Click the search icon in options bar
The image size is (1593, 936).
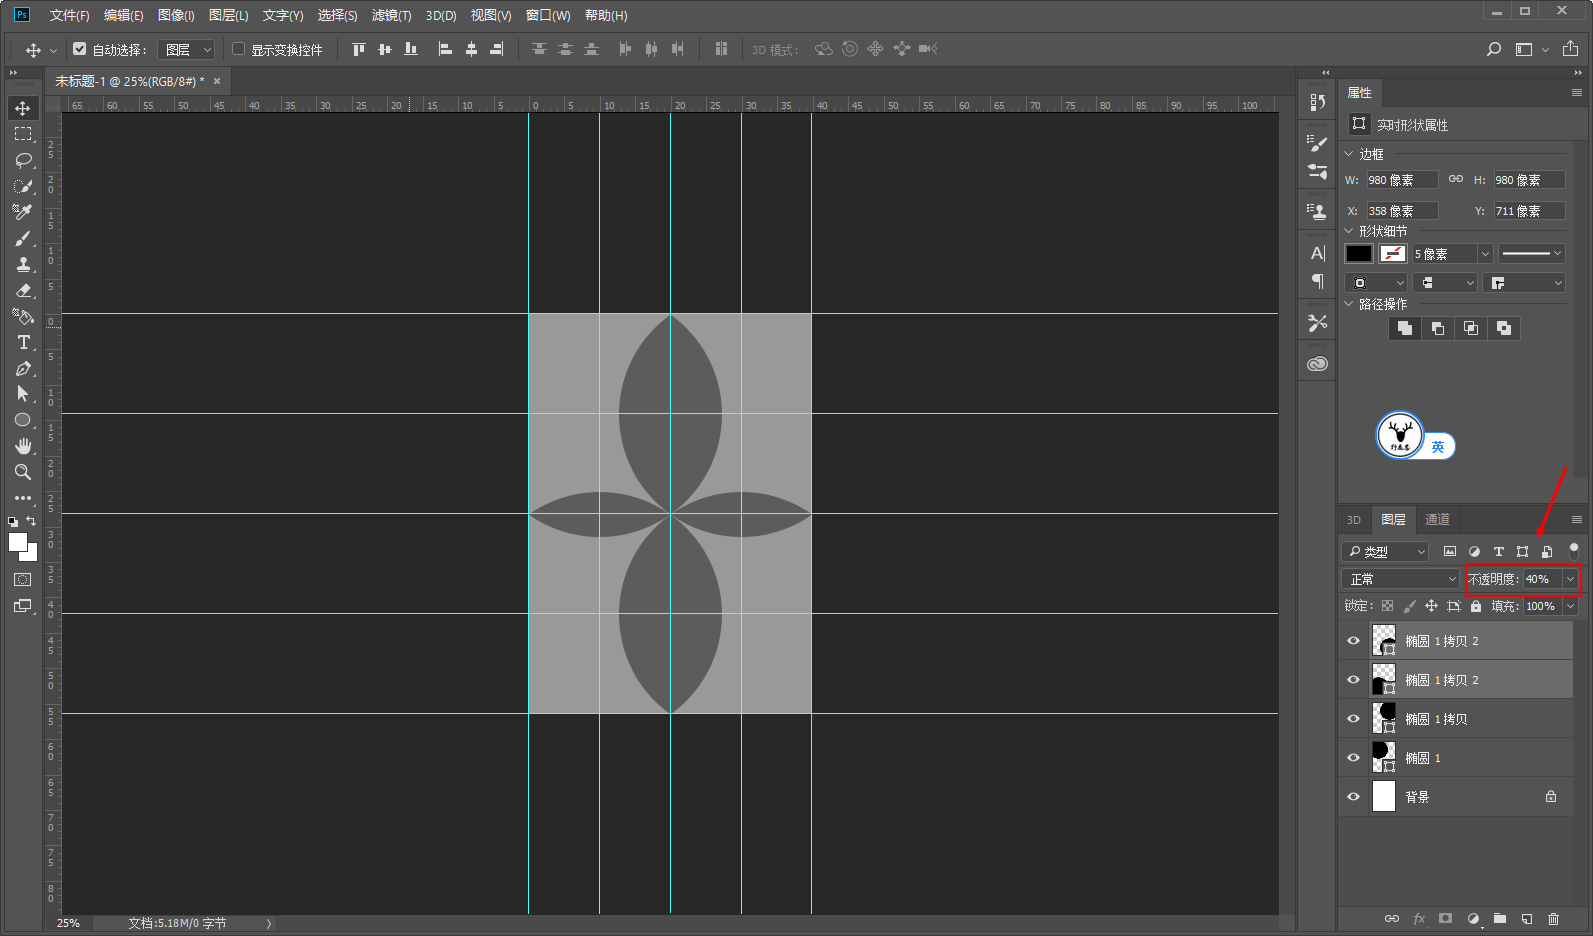(x=1493, y=49)
